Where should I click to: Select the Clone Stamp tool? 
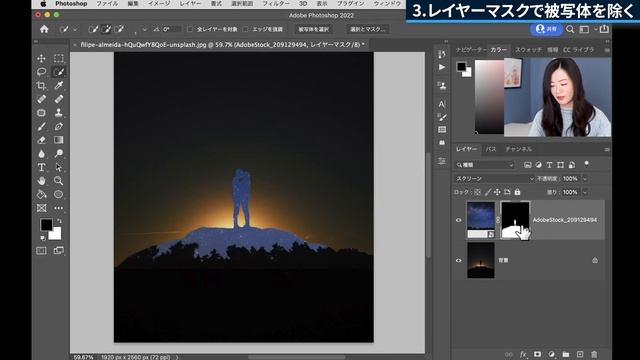click(59, 113)
